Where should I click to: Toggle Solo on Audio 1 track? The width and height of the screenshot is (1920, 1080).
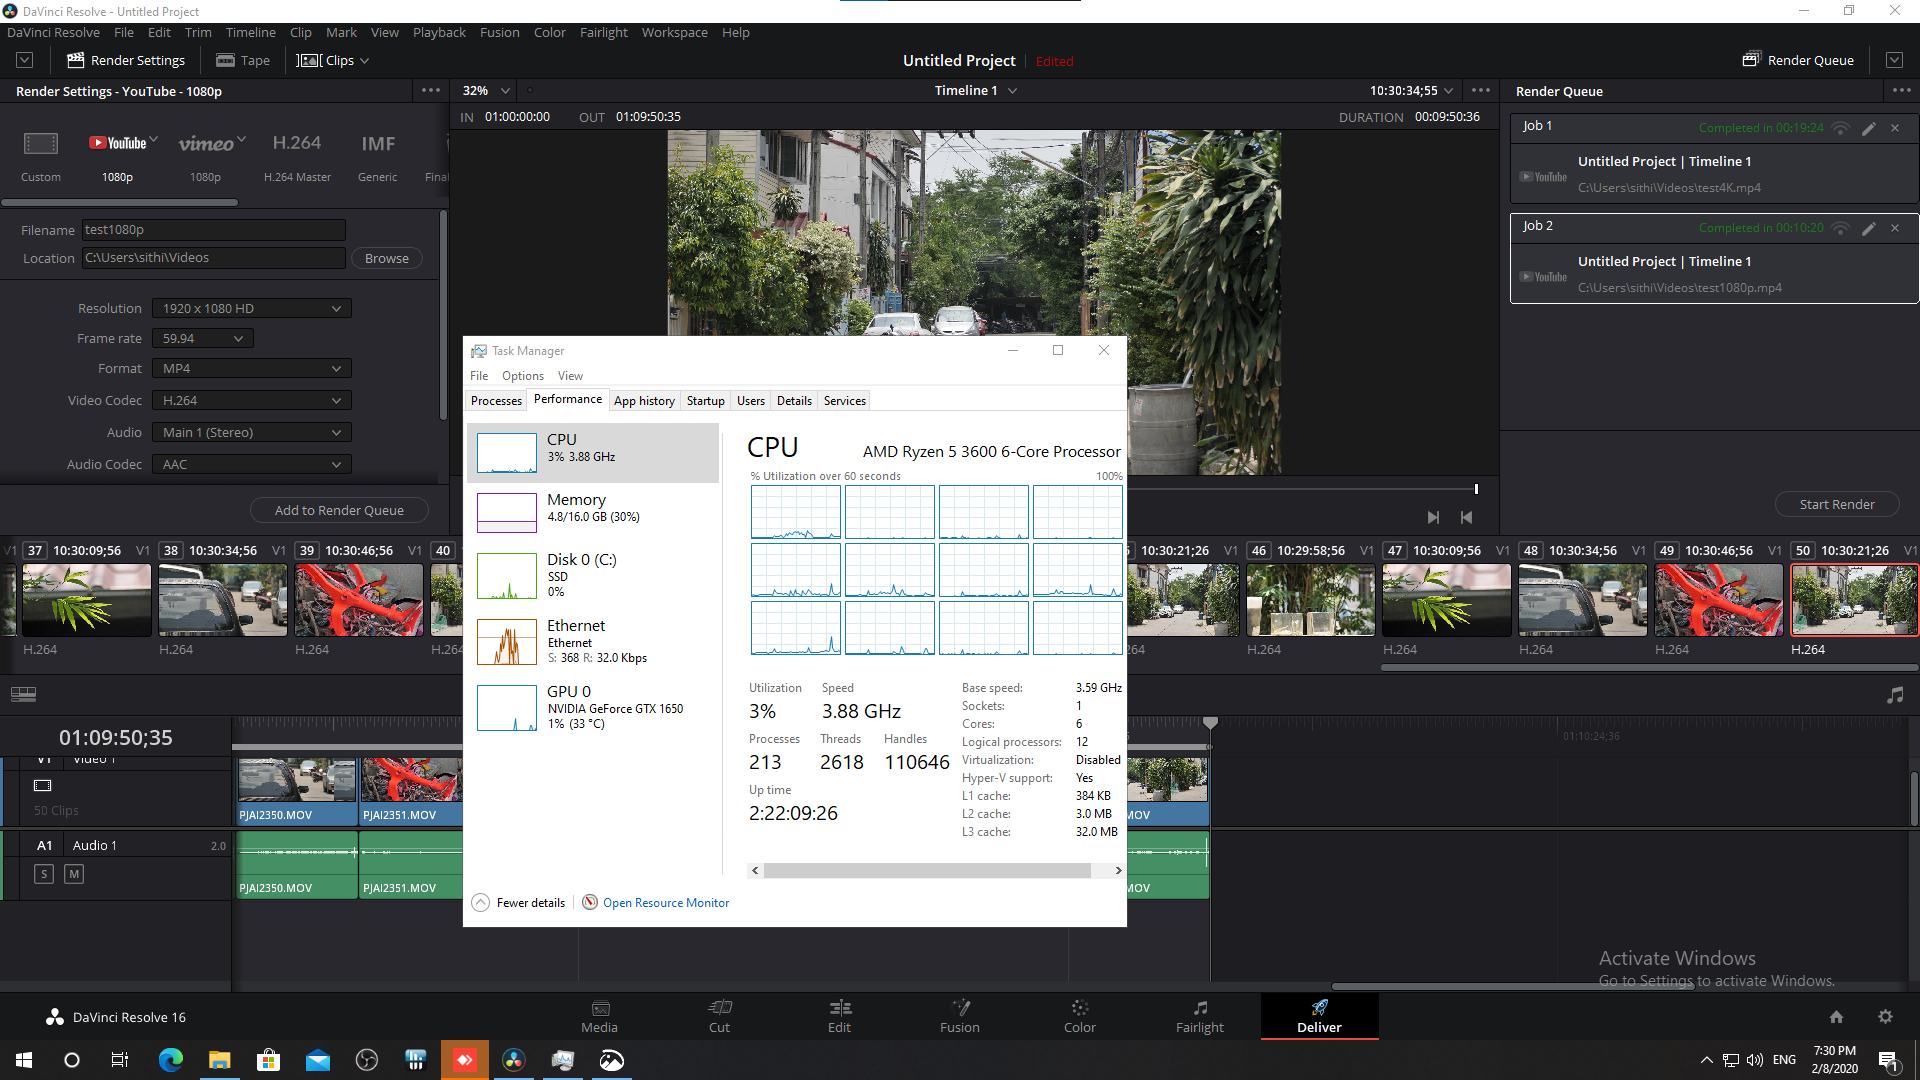44,874
